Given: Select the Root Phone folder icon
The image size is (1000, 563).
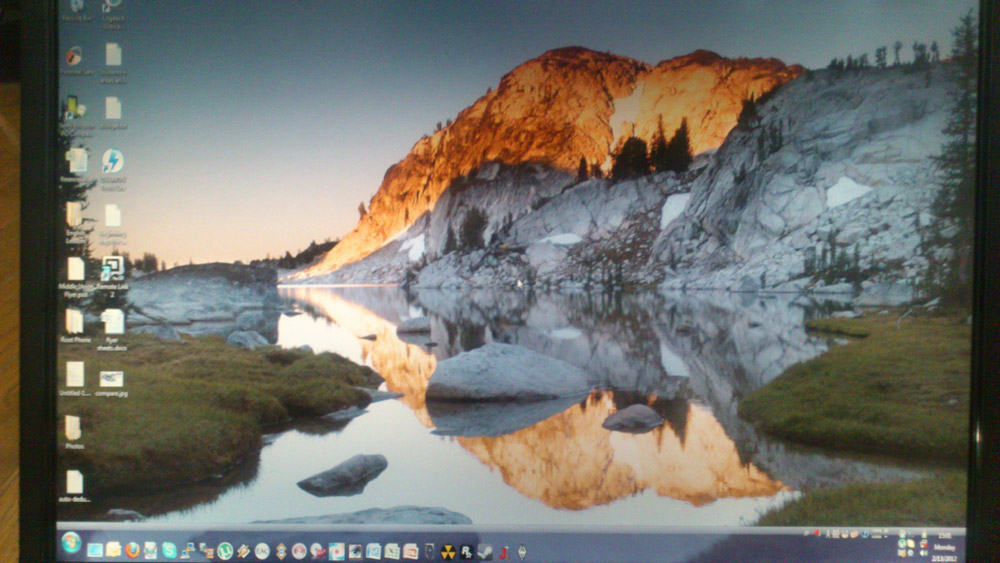Looking at the screenshot, I should click(75, 326).
